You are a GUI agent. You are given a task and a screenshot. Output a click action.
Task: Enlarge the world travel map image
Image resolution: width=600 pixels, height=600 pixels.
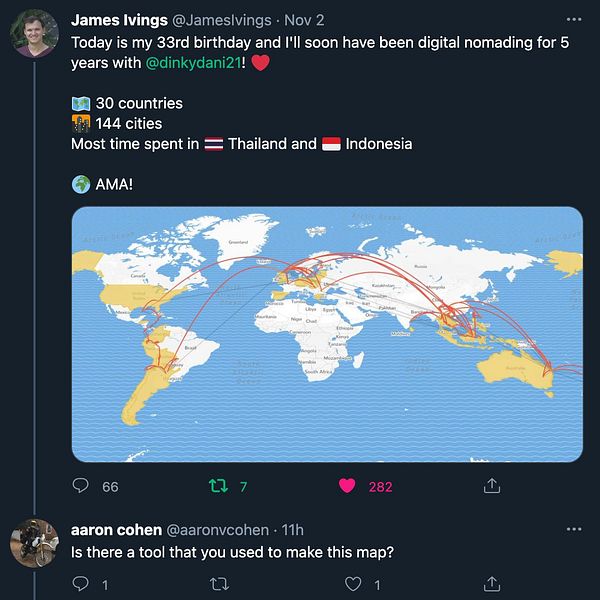326,334
